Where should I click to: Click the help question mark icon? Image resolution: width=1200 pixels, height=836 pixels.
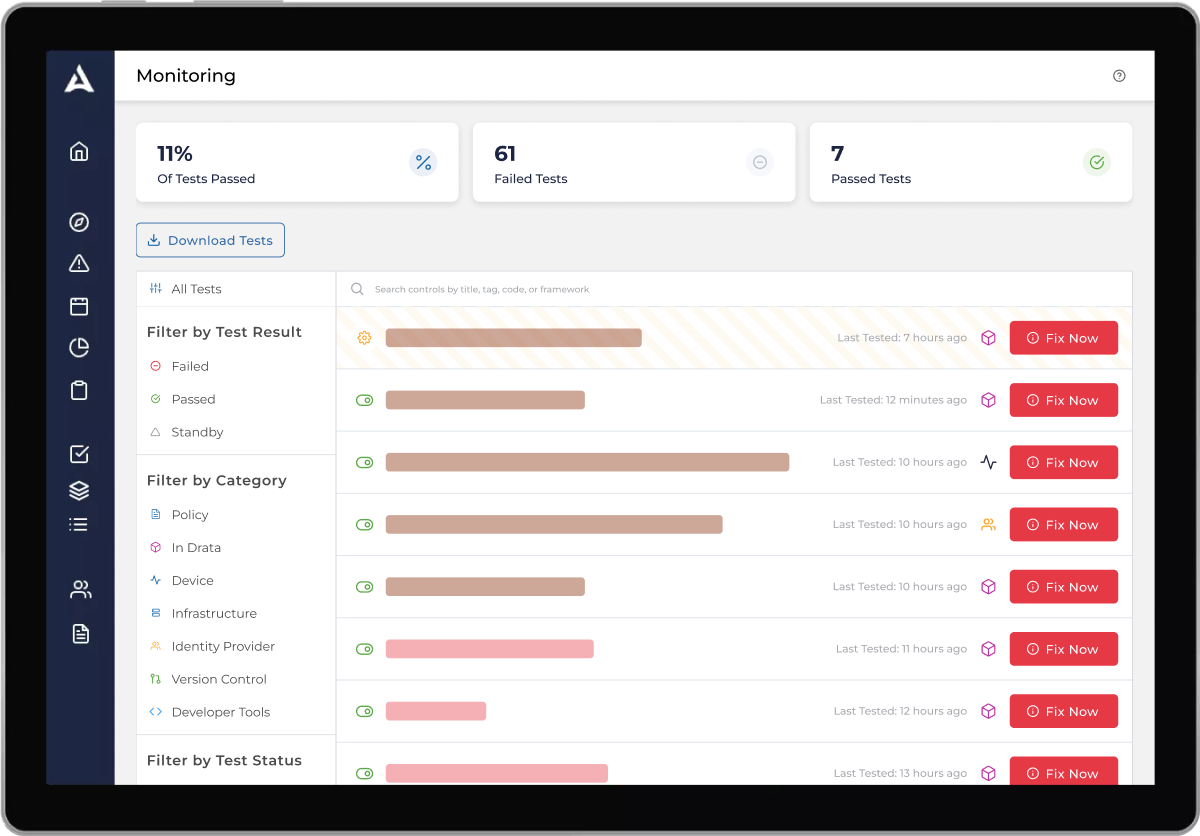[1119, 76]
